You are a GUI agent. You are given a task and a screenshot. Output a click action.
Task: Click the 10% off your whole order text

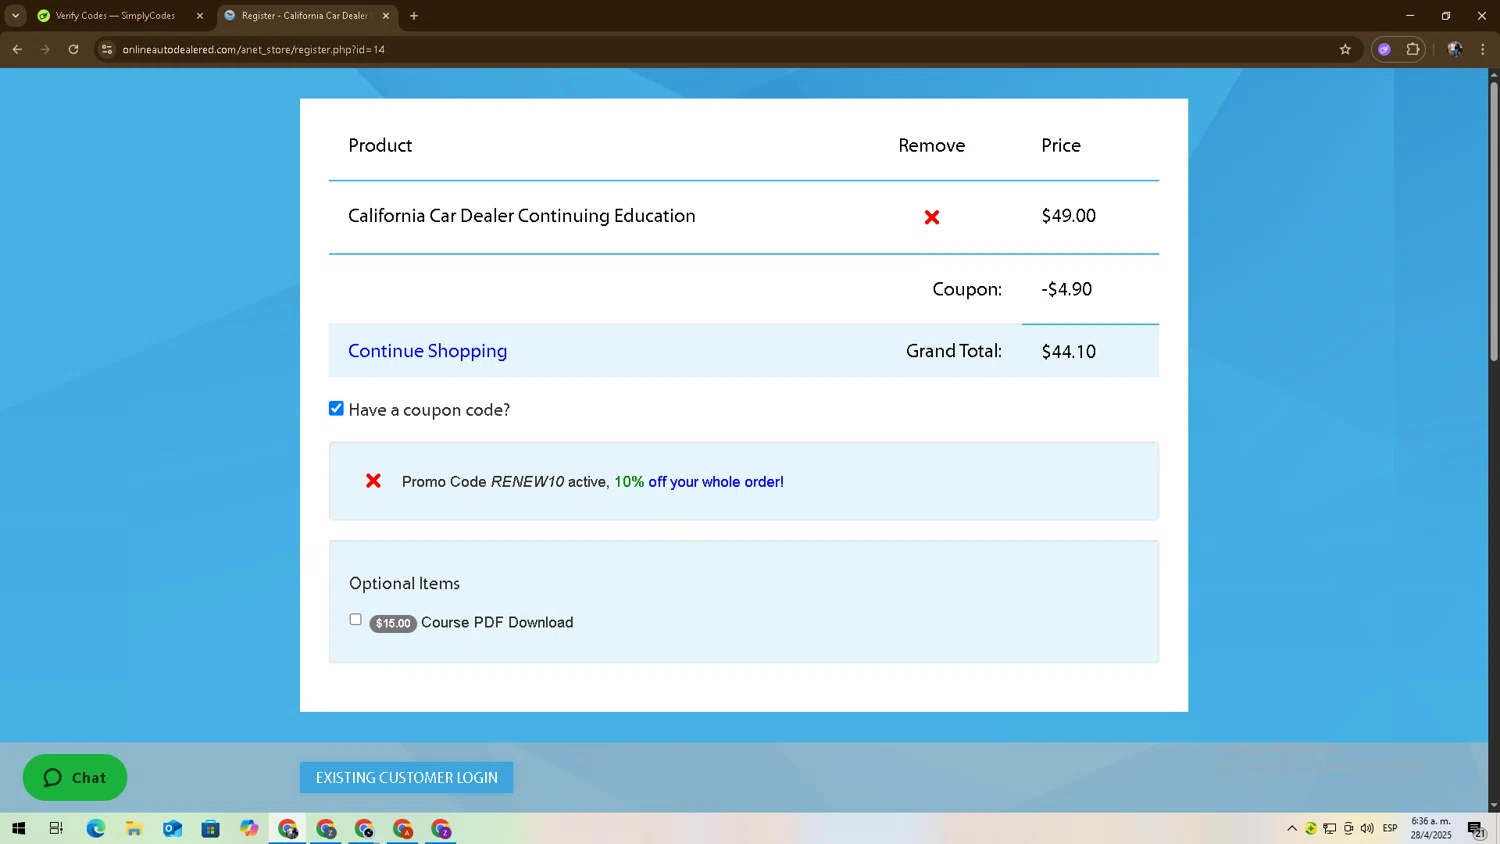pyautogui.click(x=699, y=482)
